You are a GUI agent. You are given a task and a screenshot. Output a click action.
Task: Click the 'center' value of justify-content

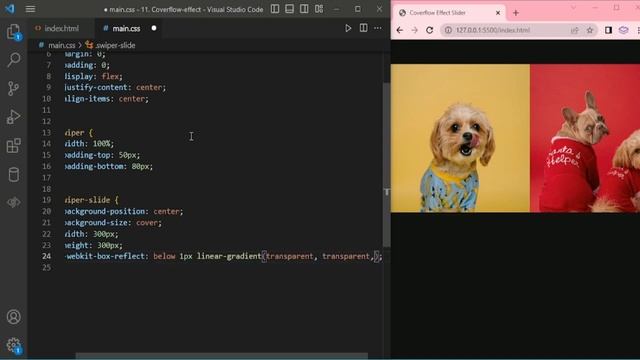click(x=149, y=87)
